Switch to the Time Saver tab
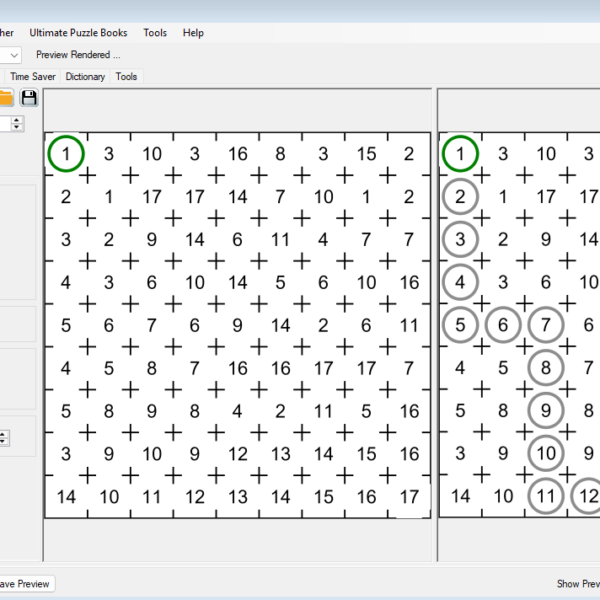The height and width of the screenshot is (600, 600). (x=34, y=76)
